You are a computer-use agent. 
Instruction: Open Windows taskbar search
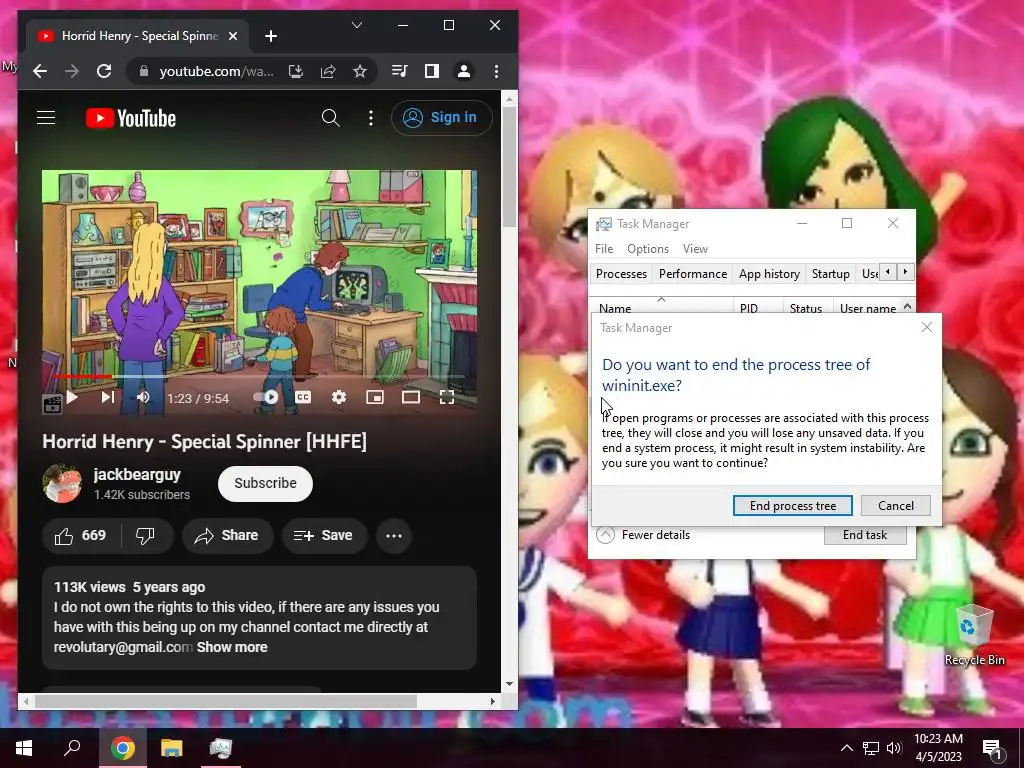72,748
